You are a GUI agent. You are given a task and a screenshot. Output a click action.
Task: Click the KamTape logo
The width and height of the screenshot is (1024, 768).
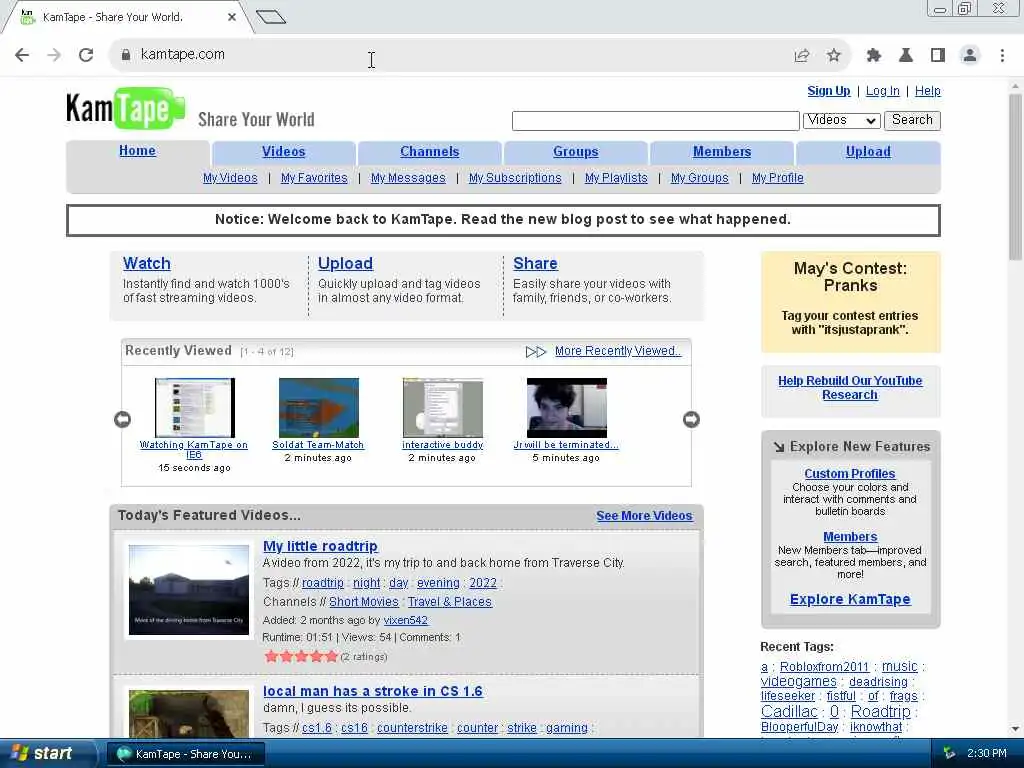125,108
